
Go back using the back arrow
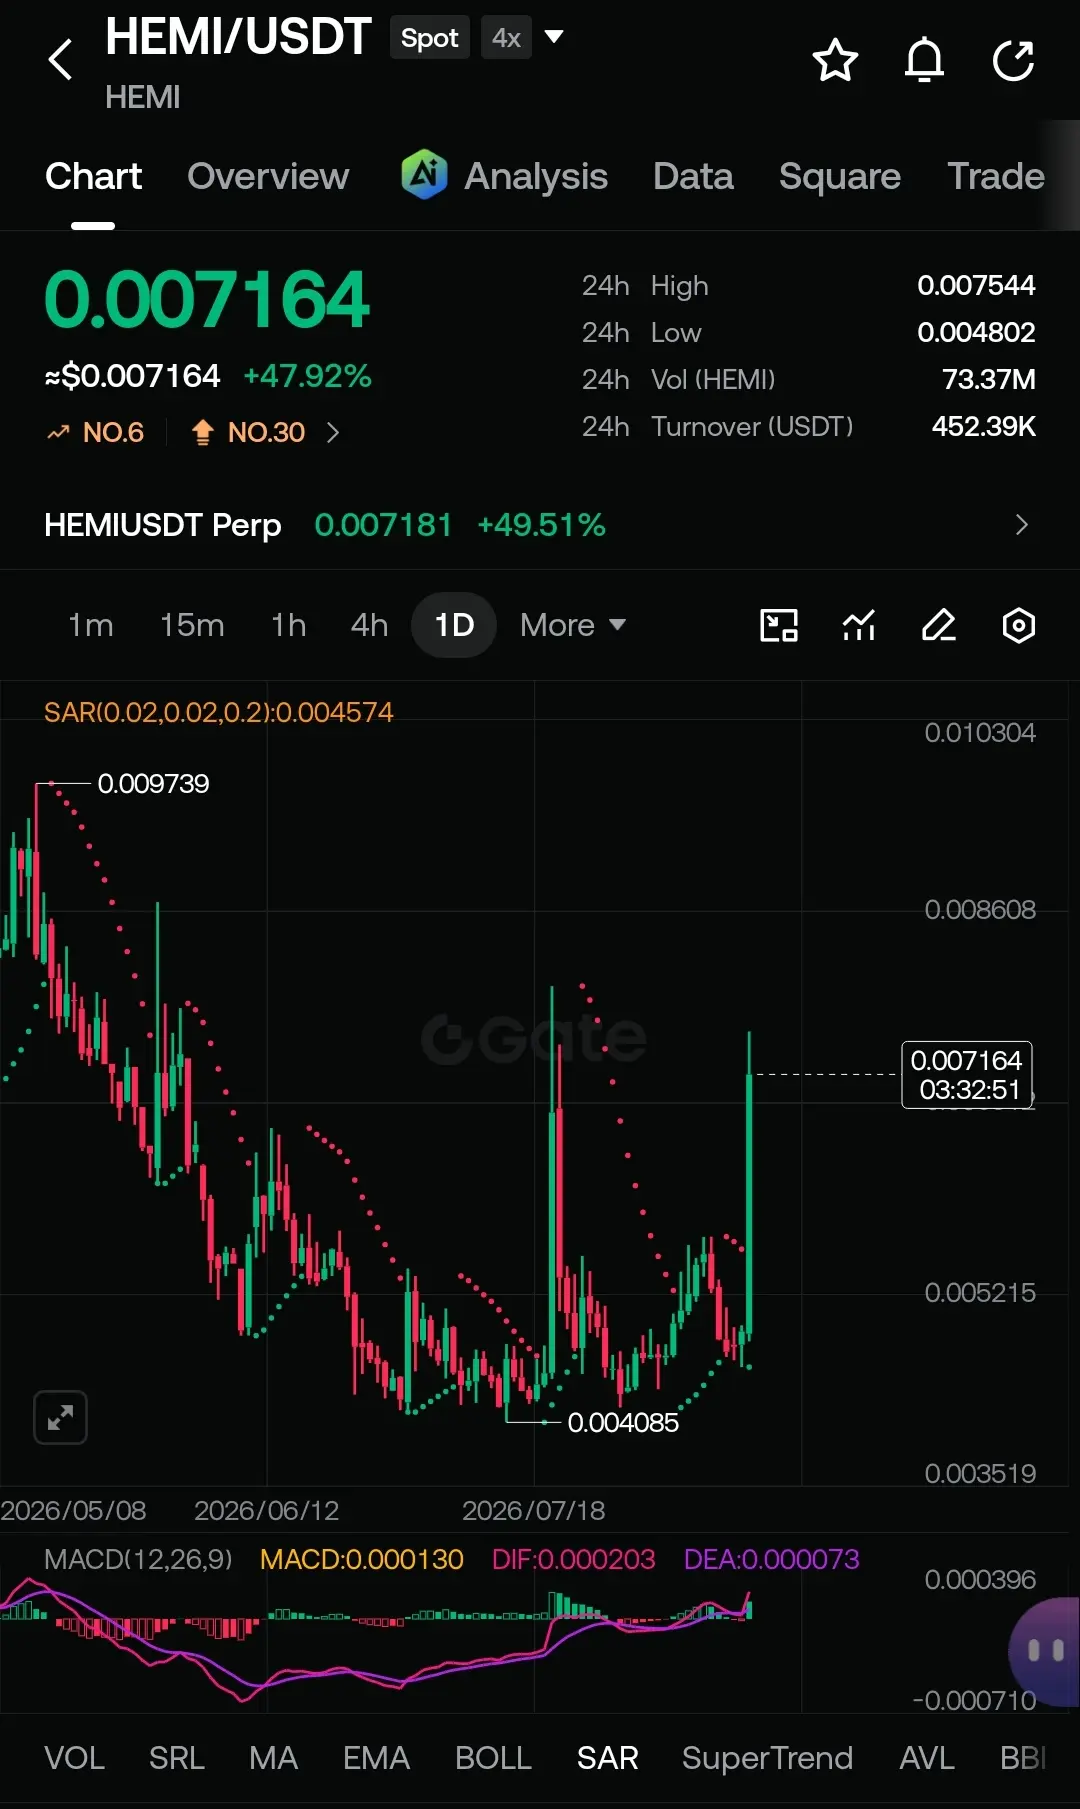61,60
